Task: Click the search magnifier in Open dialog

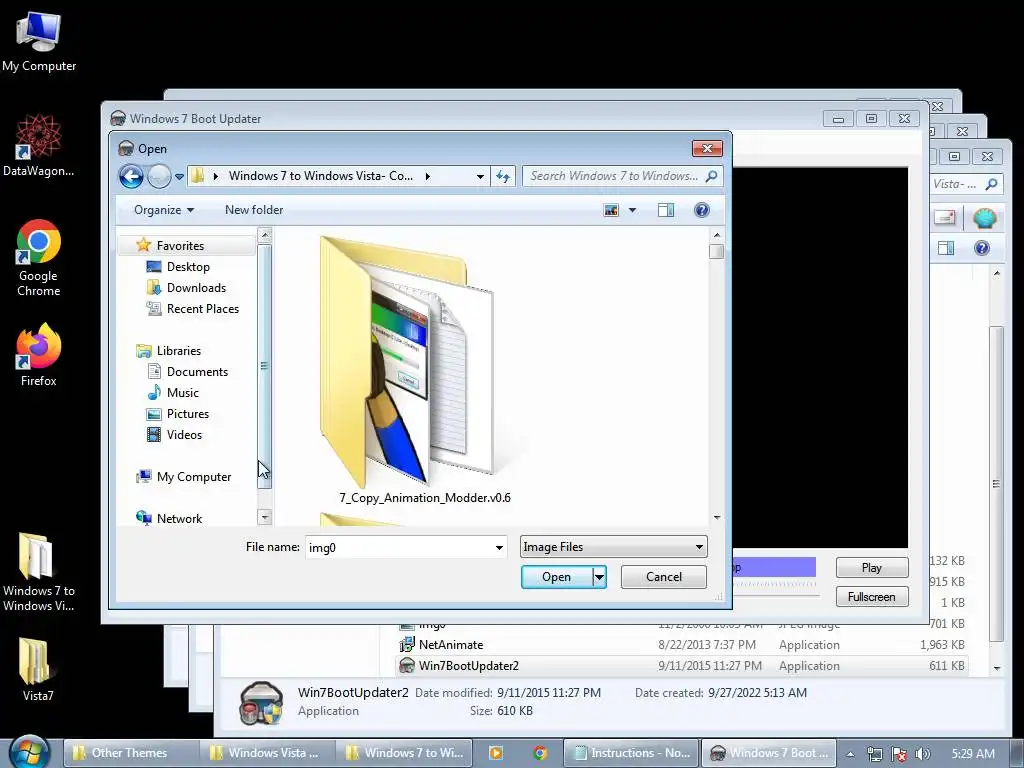Action: click(711, 176)
